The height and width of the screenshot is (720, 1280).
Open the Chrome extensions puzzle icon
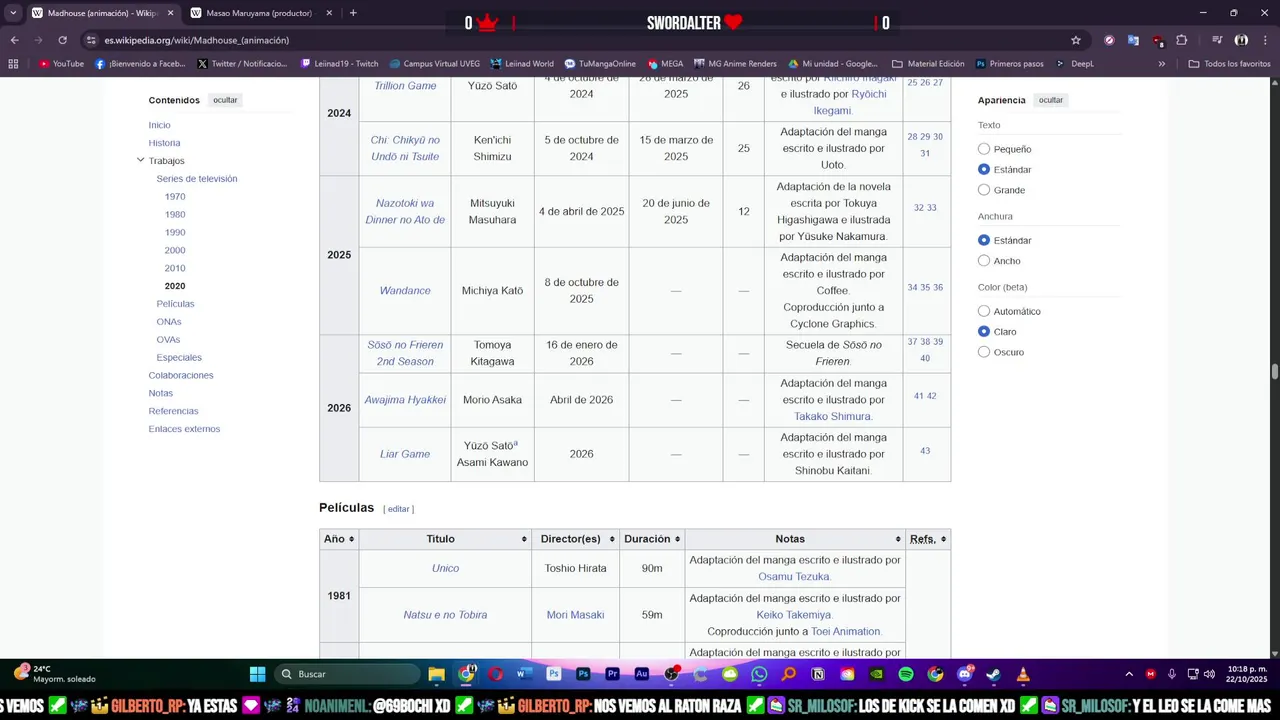[1182, 40]
